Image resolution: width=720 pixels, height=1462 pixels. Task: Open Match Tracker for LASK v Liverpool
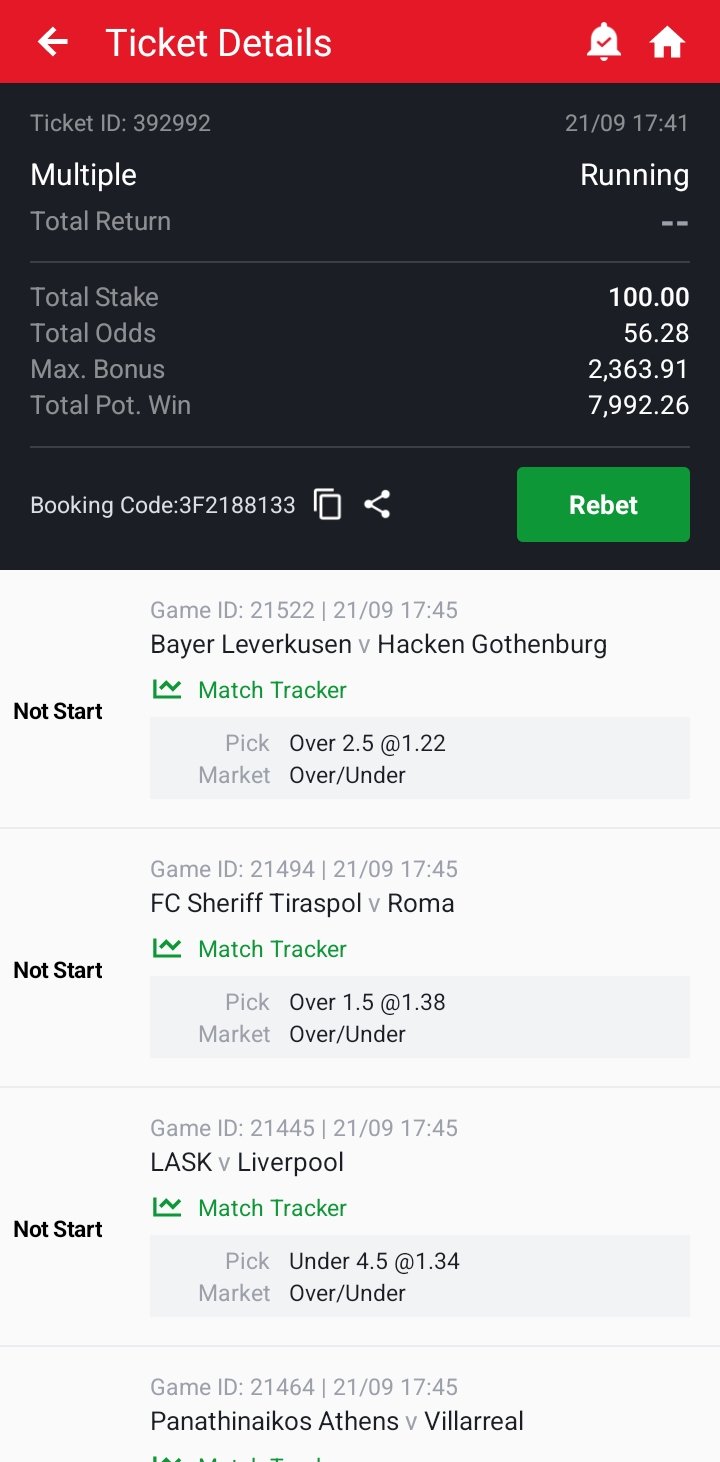point(272,1208)
